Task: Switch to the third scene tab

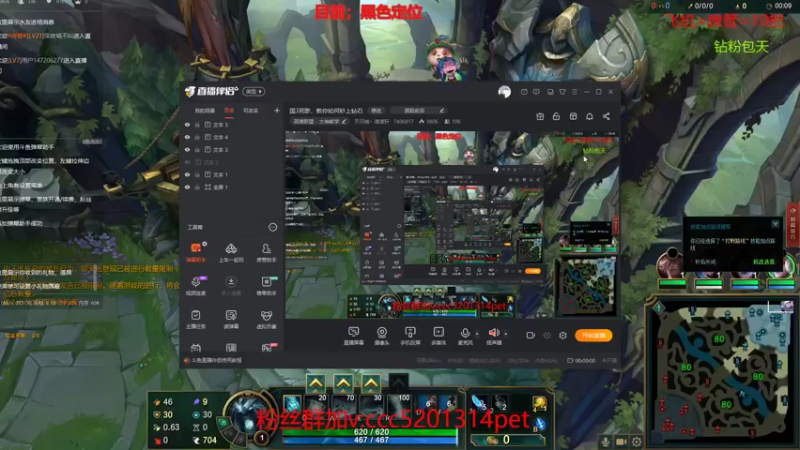Action: pos(251,111)
